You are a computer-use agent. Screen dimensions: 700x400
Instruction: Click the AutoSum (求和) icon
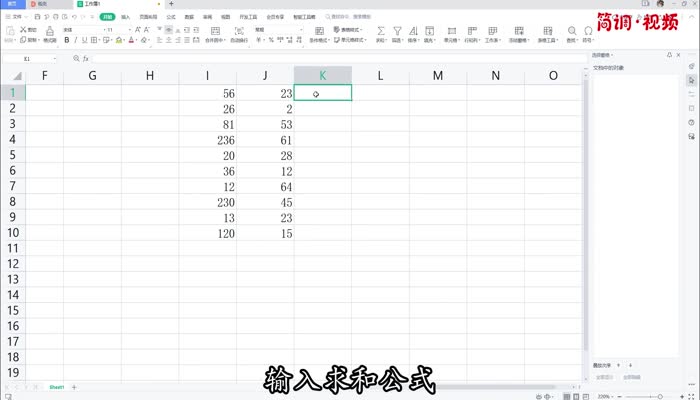click(x=381, y=31)
